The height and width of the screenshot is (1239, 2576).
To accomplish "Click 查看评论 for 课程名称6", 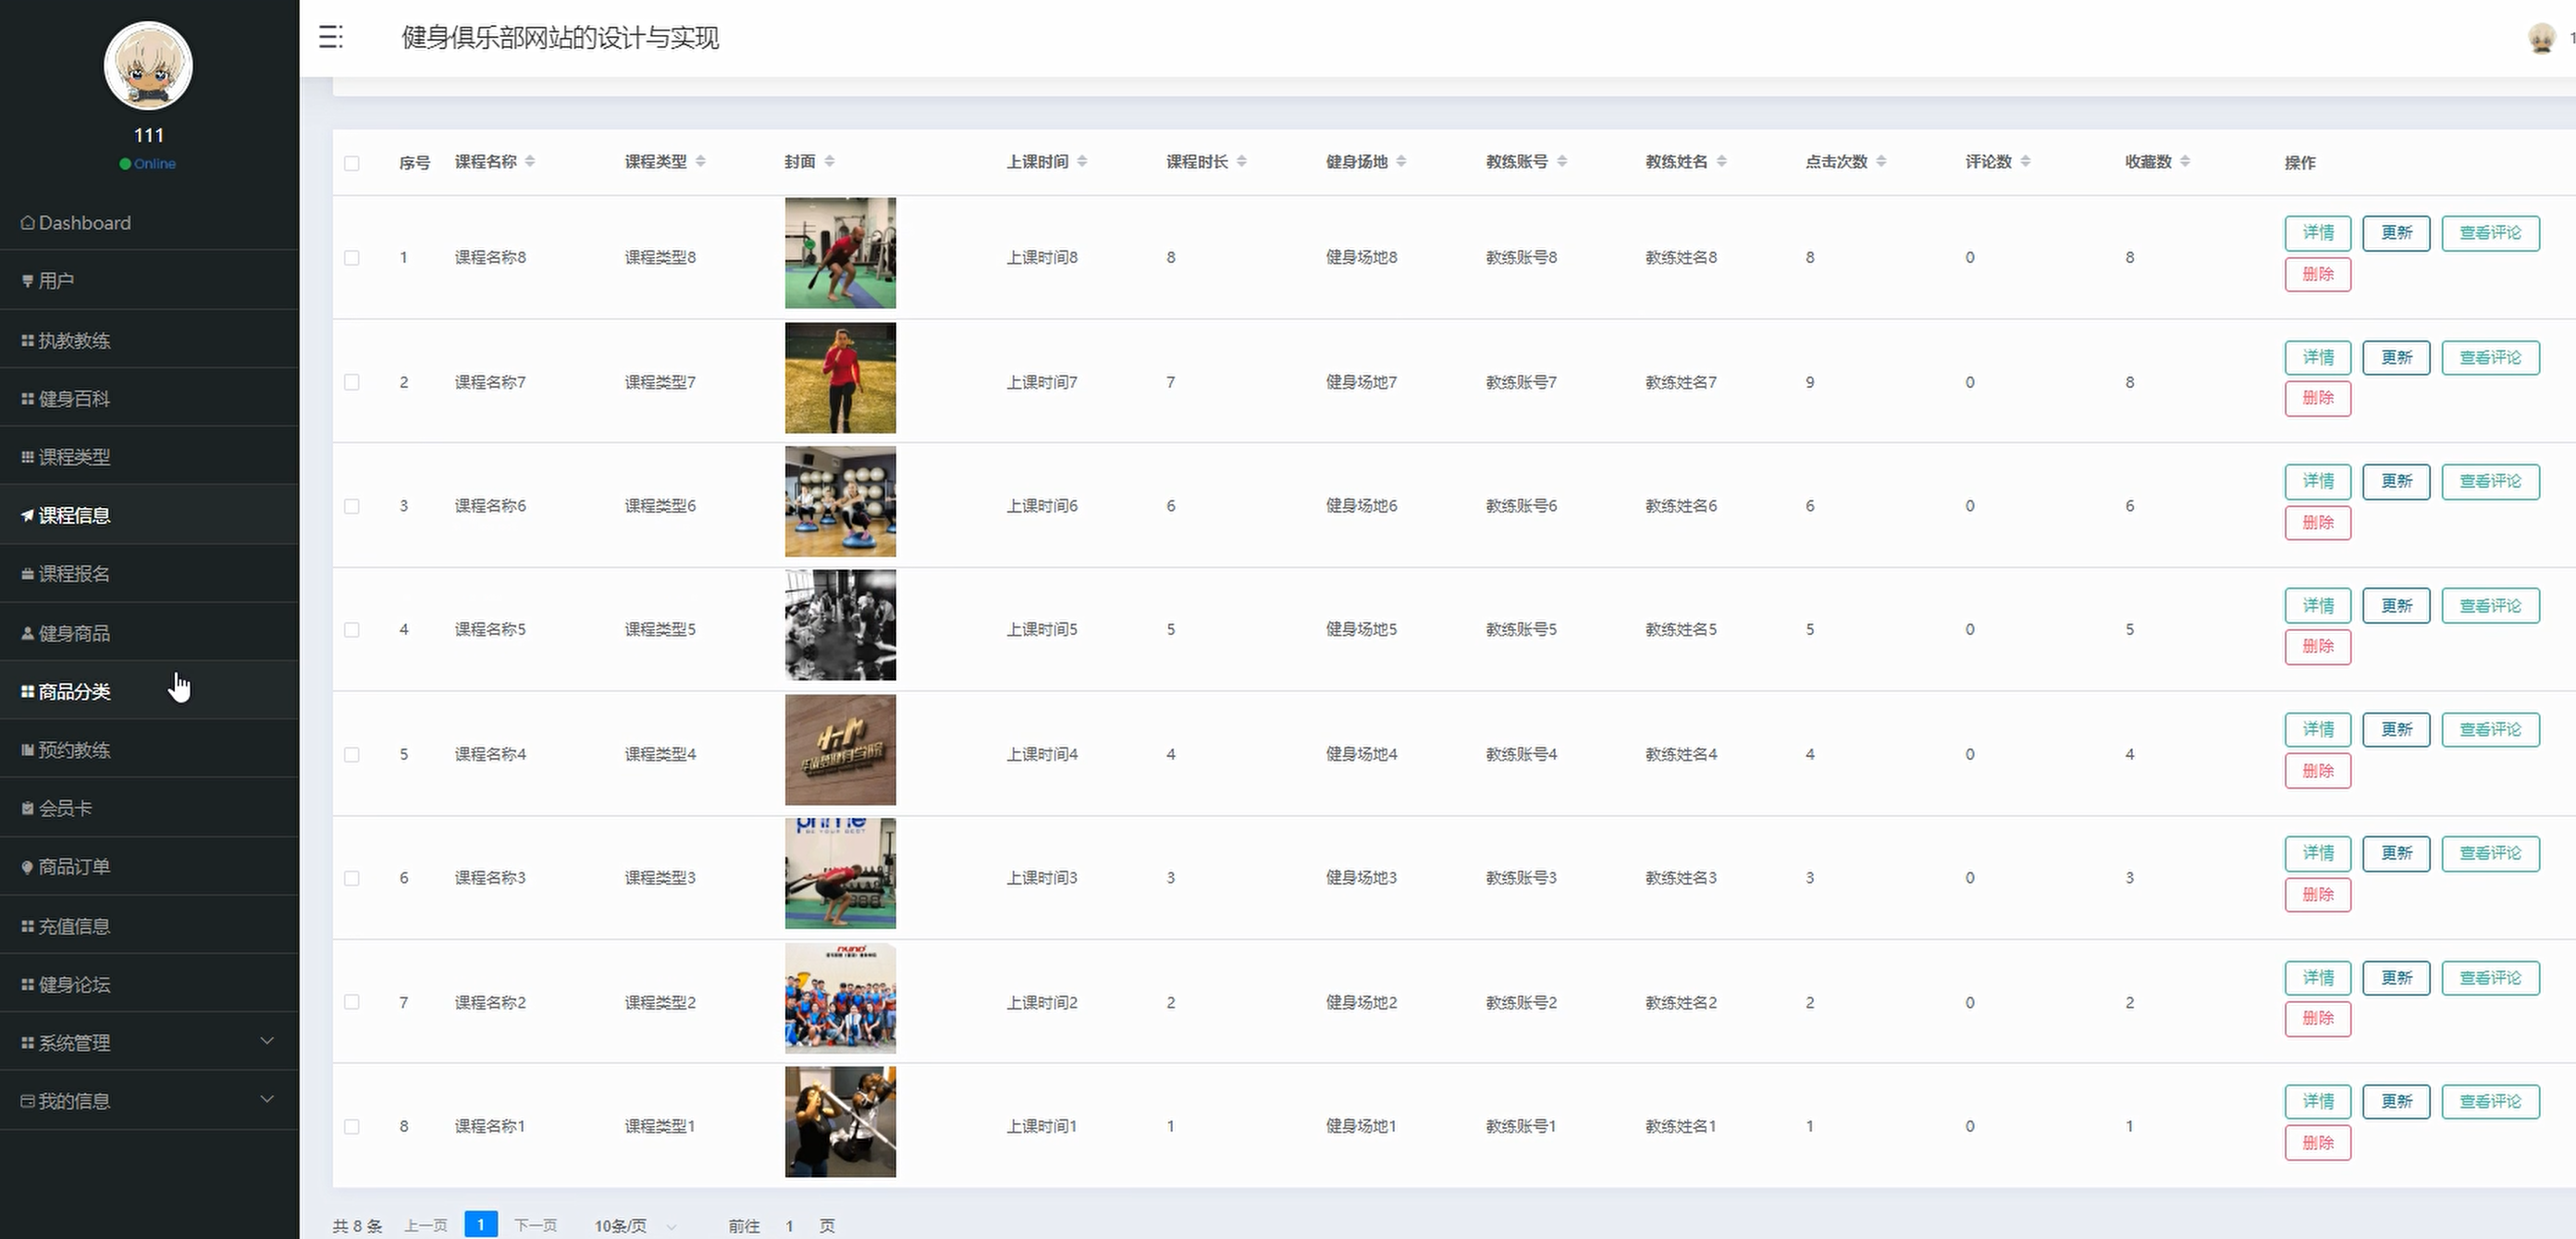I will [2490, 481].
